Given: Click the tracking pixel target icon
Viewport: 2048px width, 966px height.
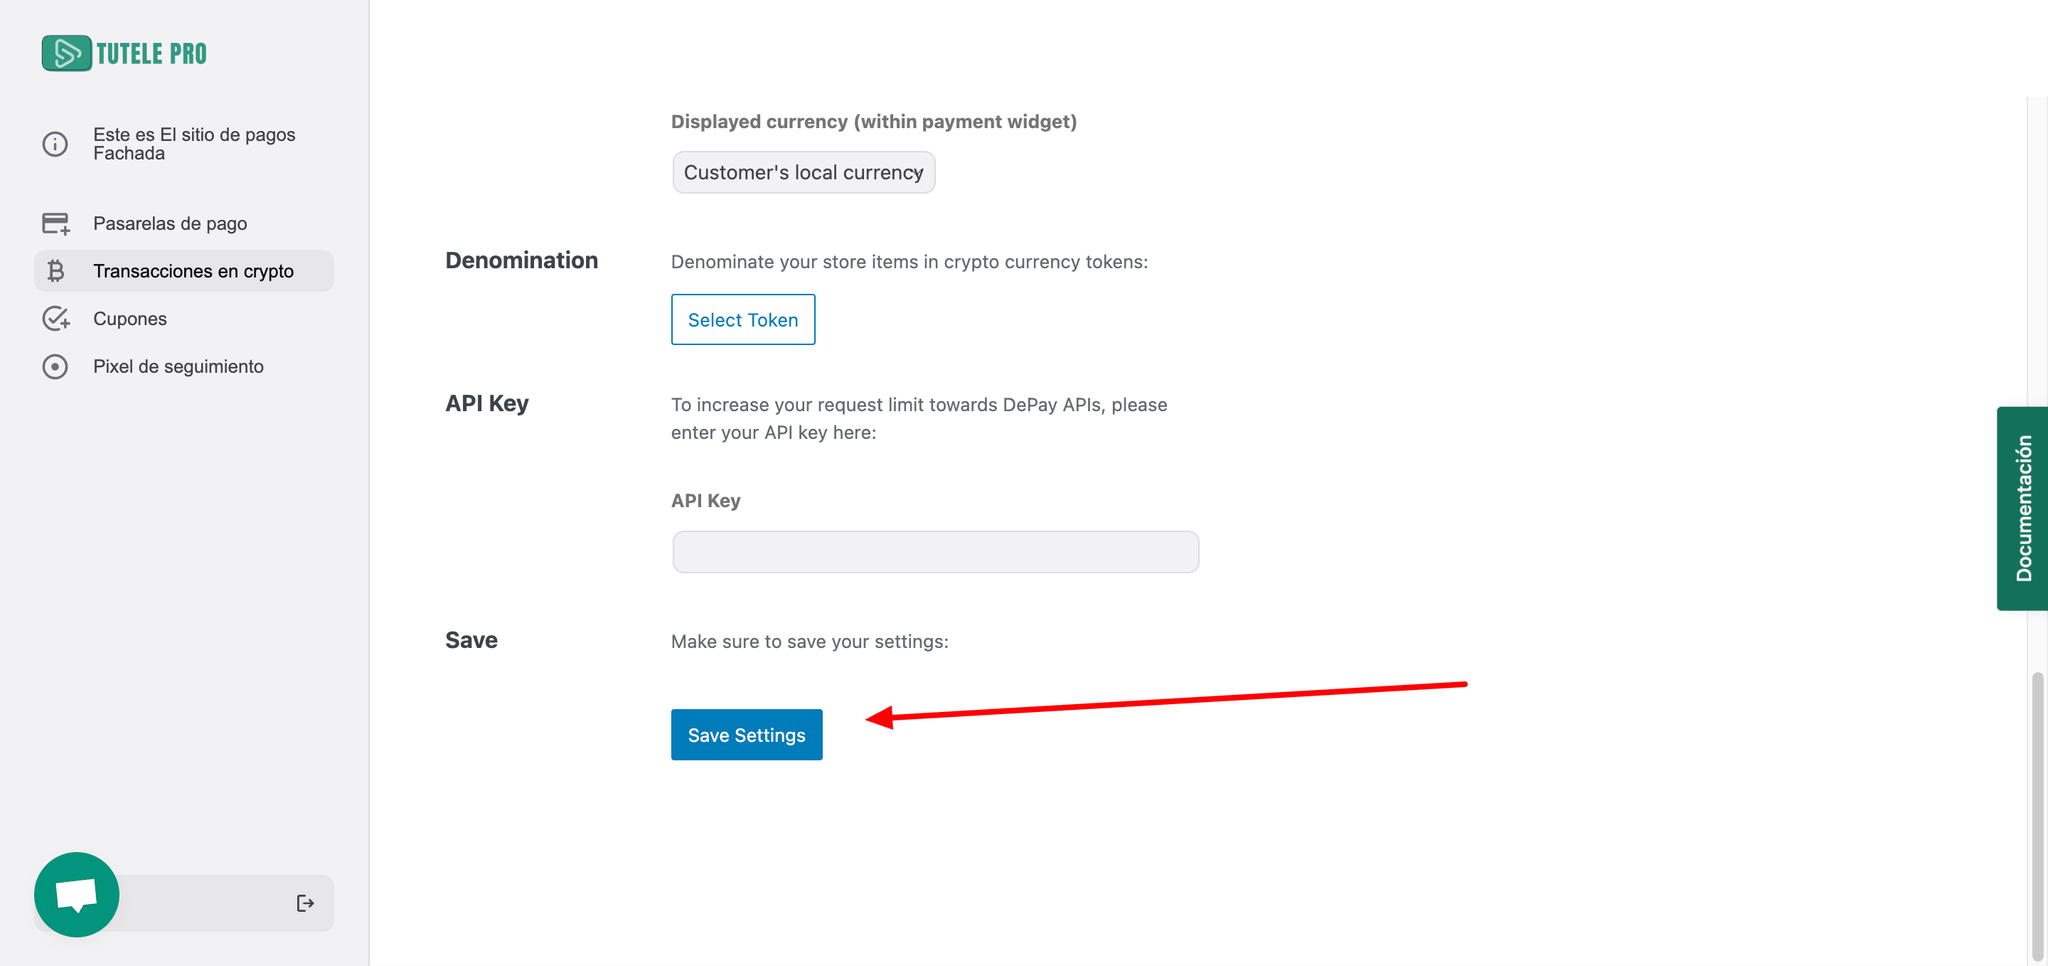Looking at the screenshot, I should [x=55, y=367].
